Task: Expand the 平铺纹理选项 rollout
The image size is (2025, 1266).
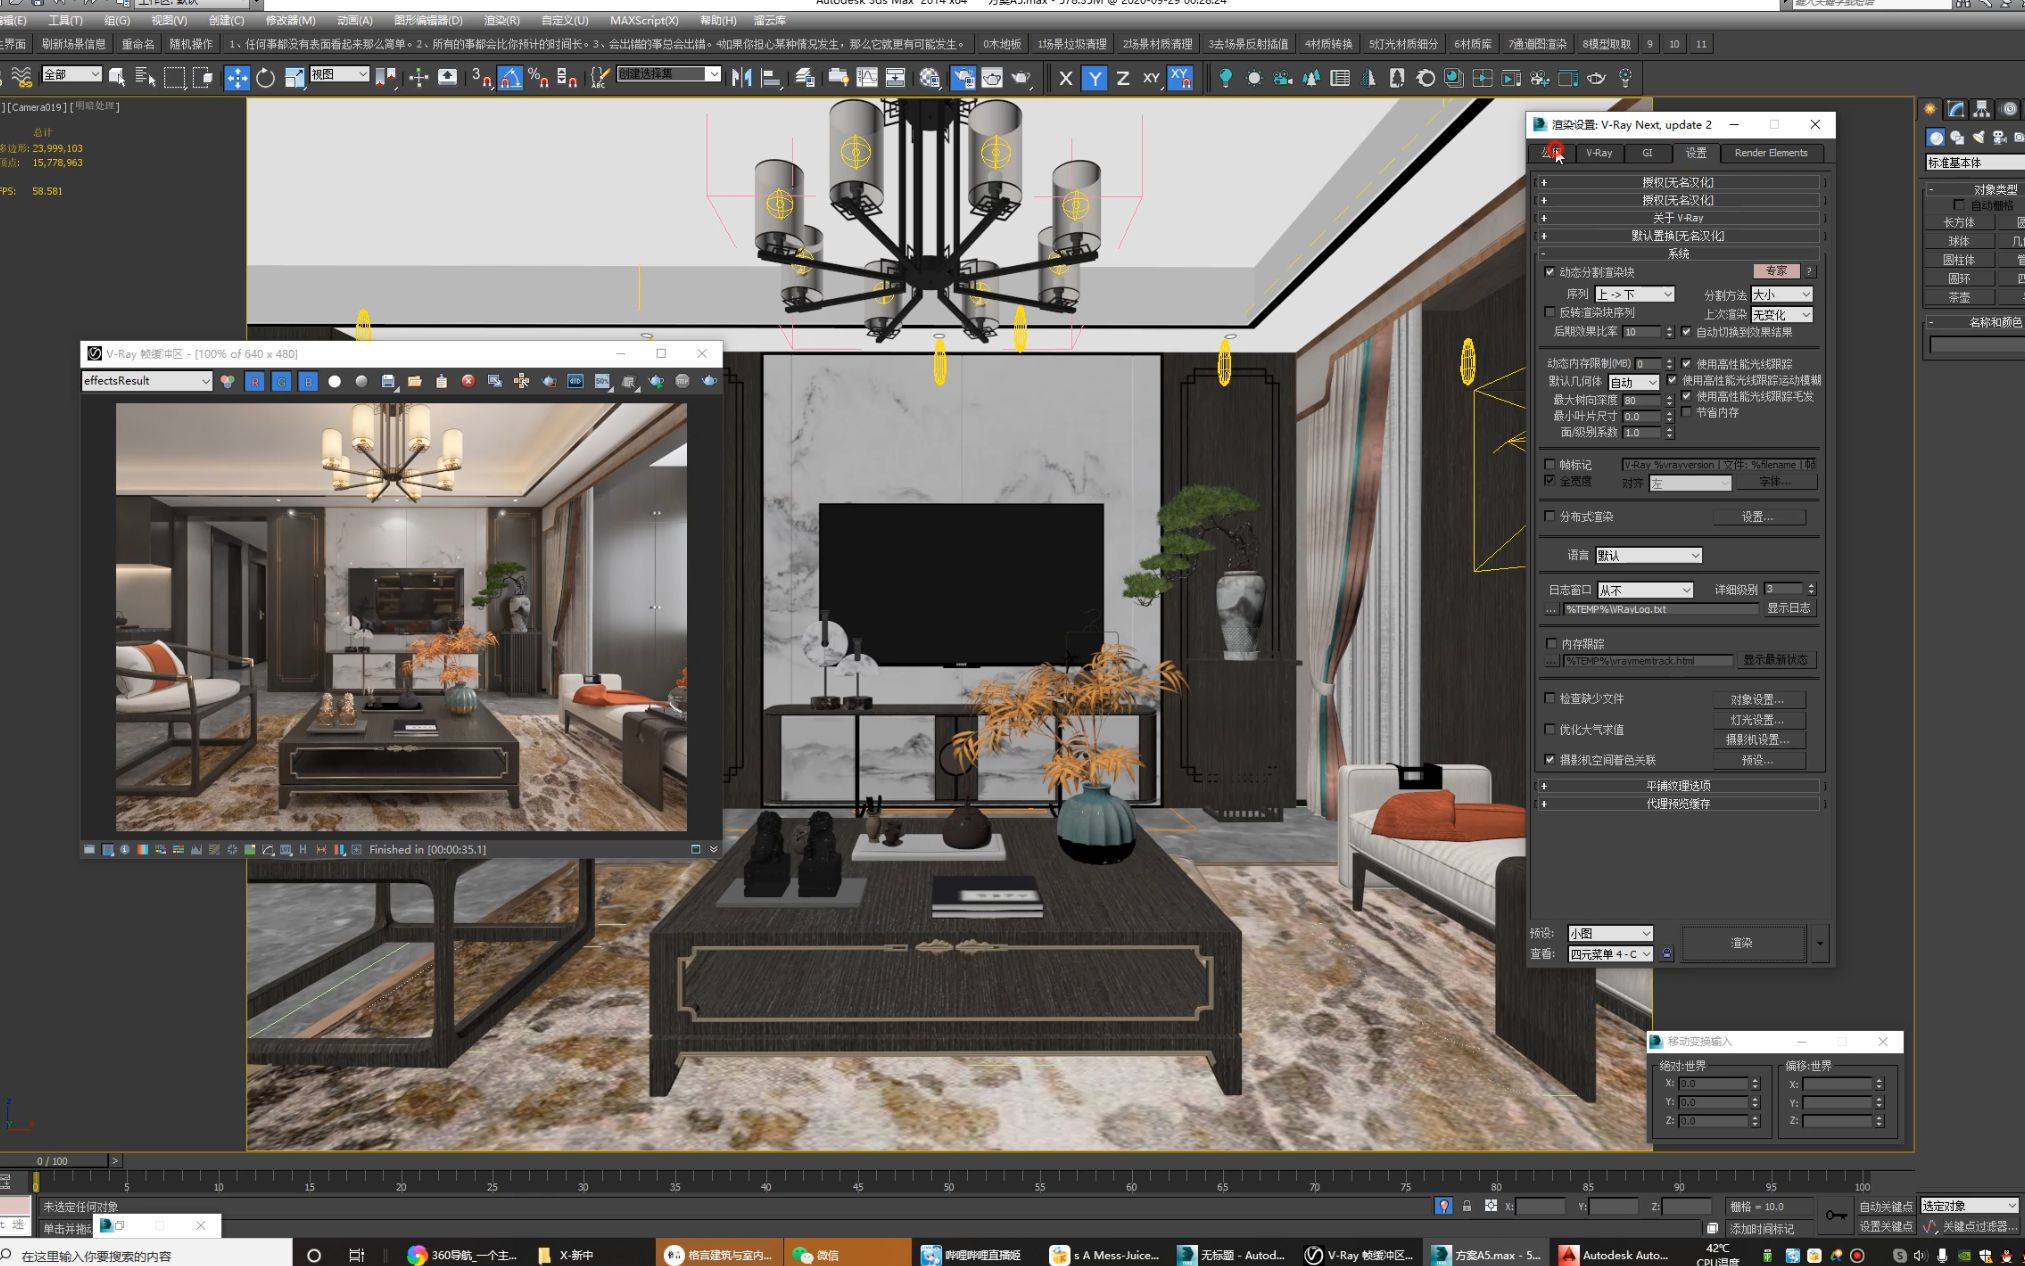Action: [1678, 786]
